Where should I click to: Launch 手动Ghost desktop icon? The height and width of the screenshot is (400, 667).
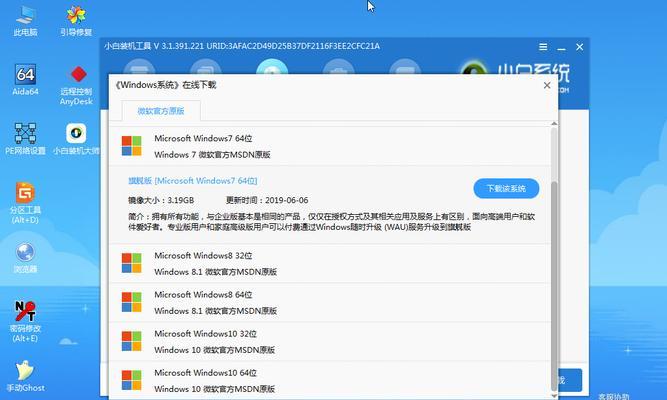[25, 376]
